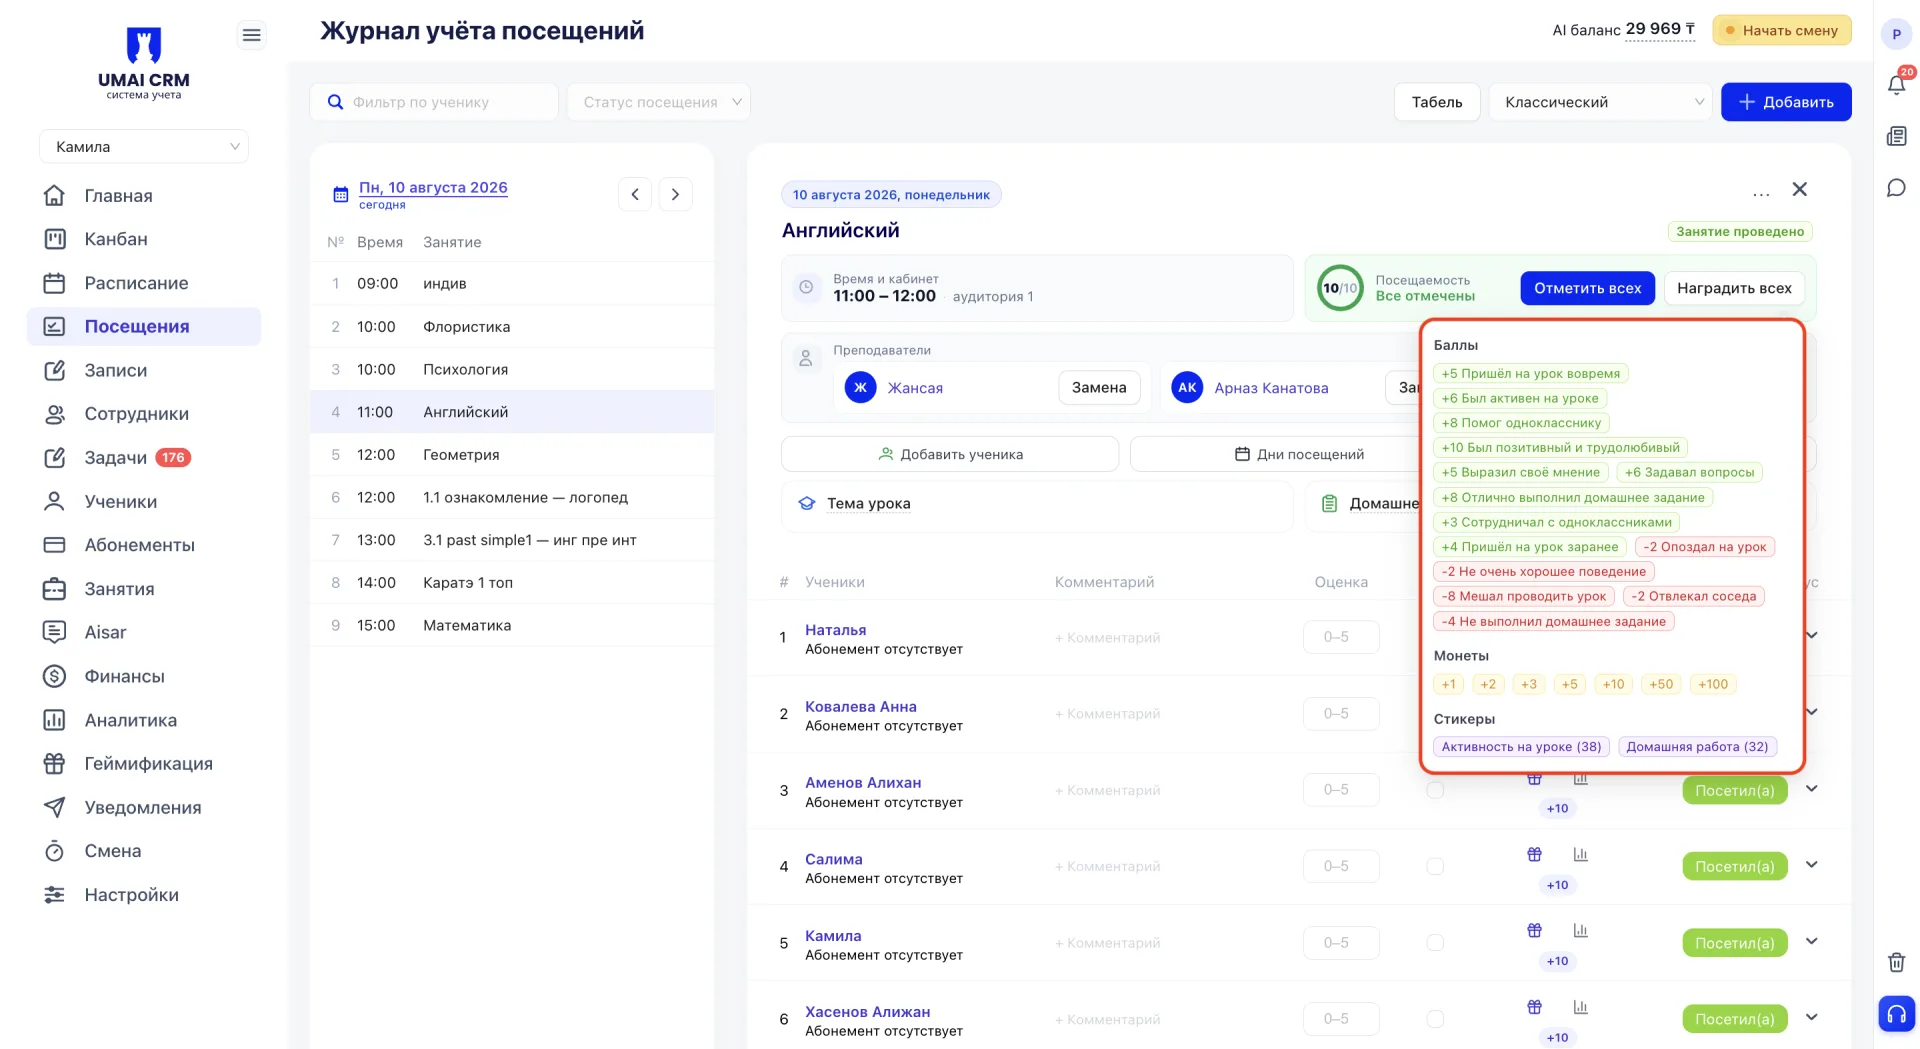Click into the Фильтр по ученику field

click(434, 102)
